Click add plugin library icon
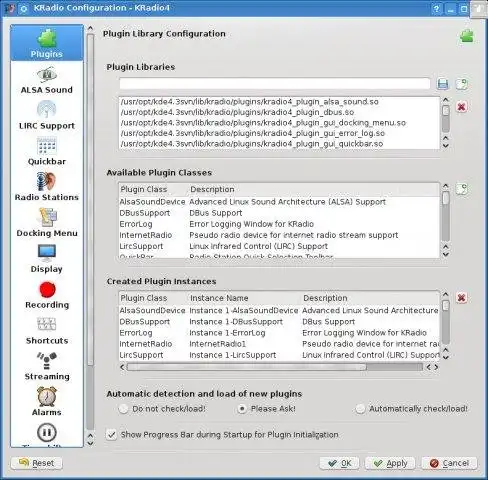This screenshot has height=480, width=488. 462,84
